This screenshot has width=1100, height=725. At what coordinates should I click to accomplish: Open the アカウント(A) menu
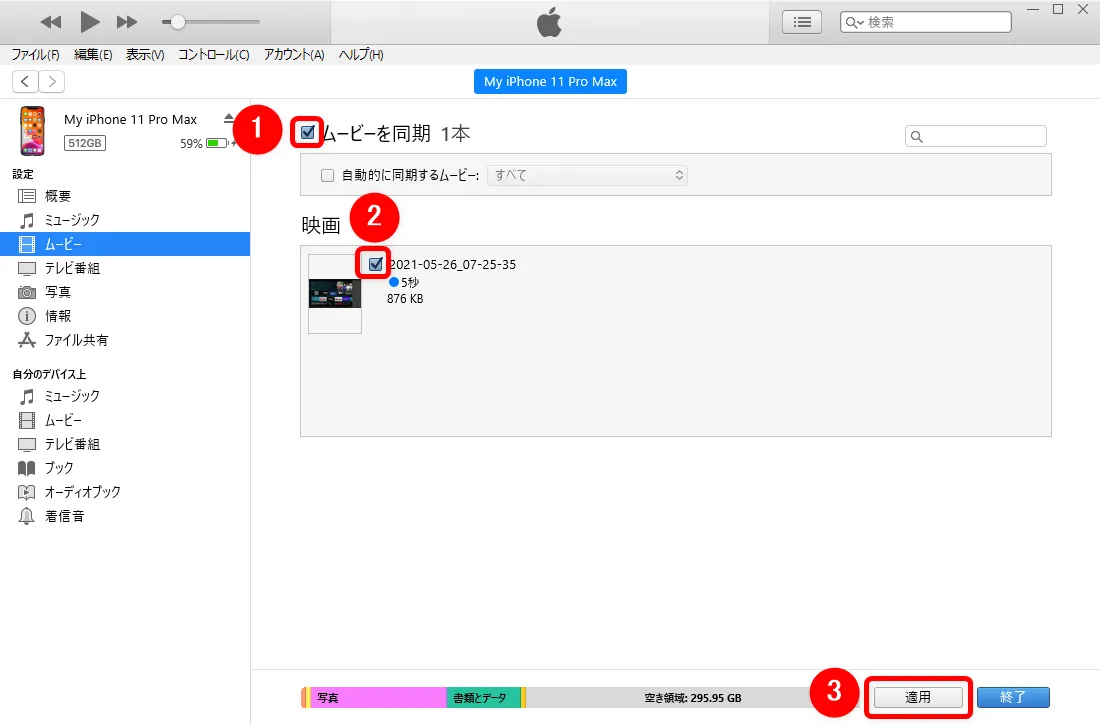pyautogui.click(x=294, y=54)
